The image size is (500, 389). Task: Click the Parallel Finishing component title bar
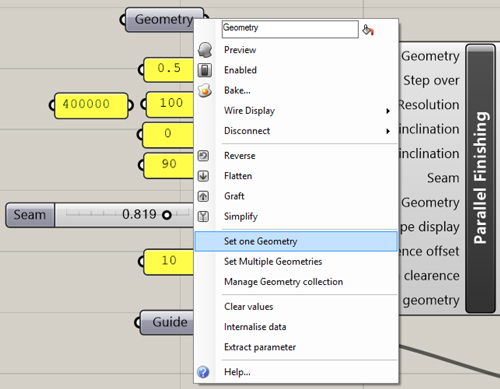(x=480, y=178)
